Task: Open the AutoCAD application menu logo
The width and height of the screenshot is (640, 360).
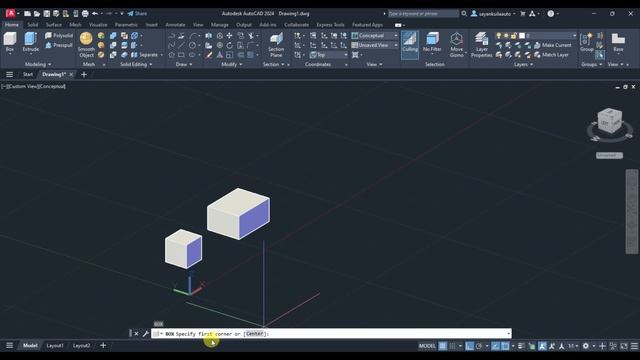Action: [x=11, y=13]
